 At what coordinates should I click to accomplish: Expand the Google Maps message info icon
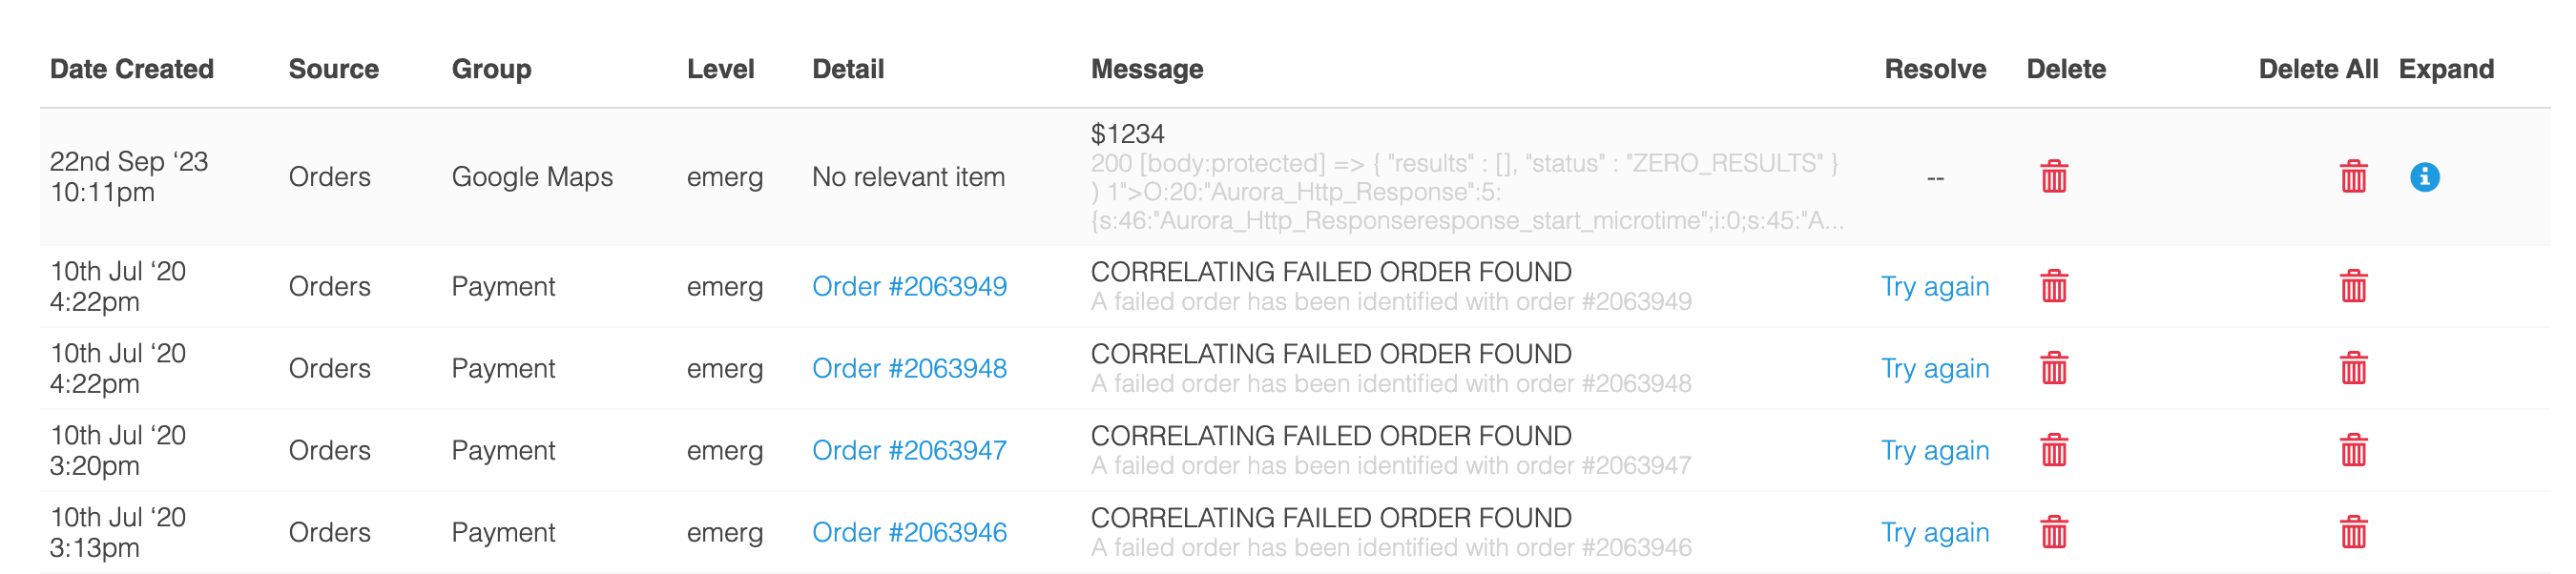2424,177
